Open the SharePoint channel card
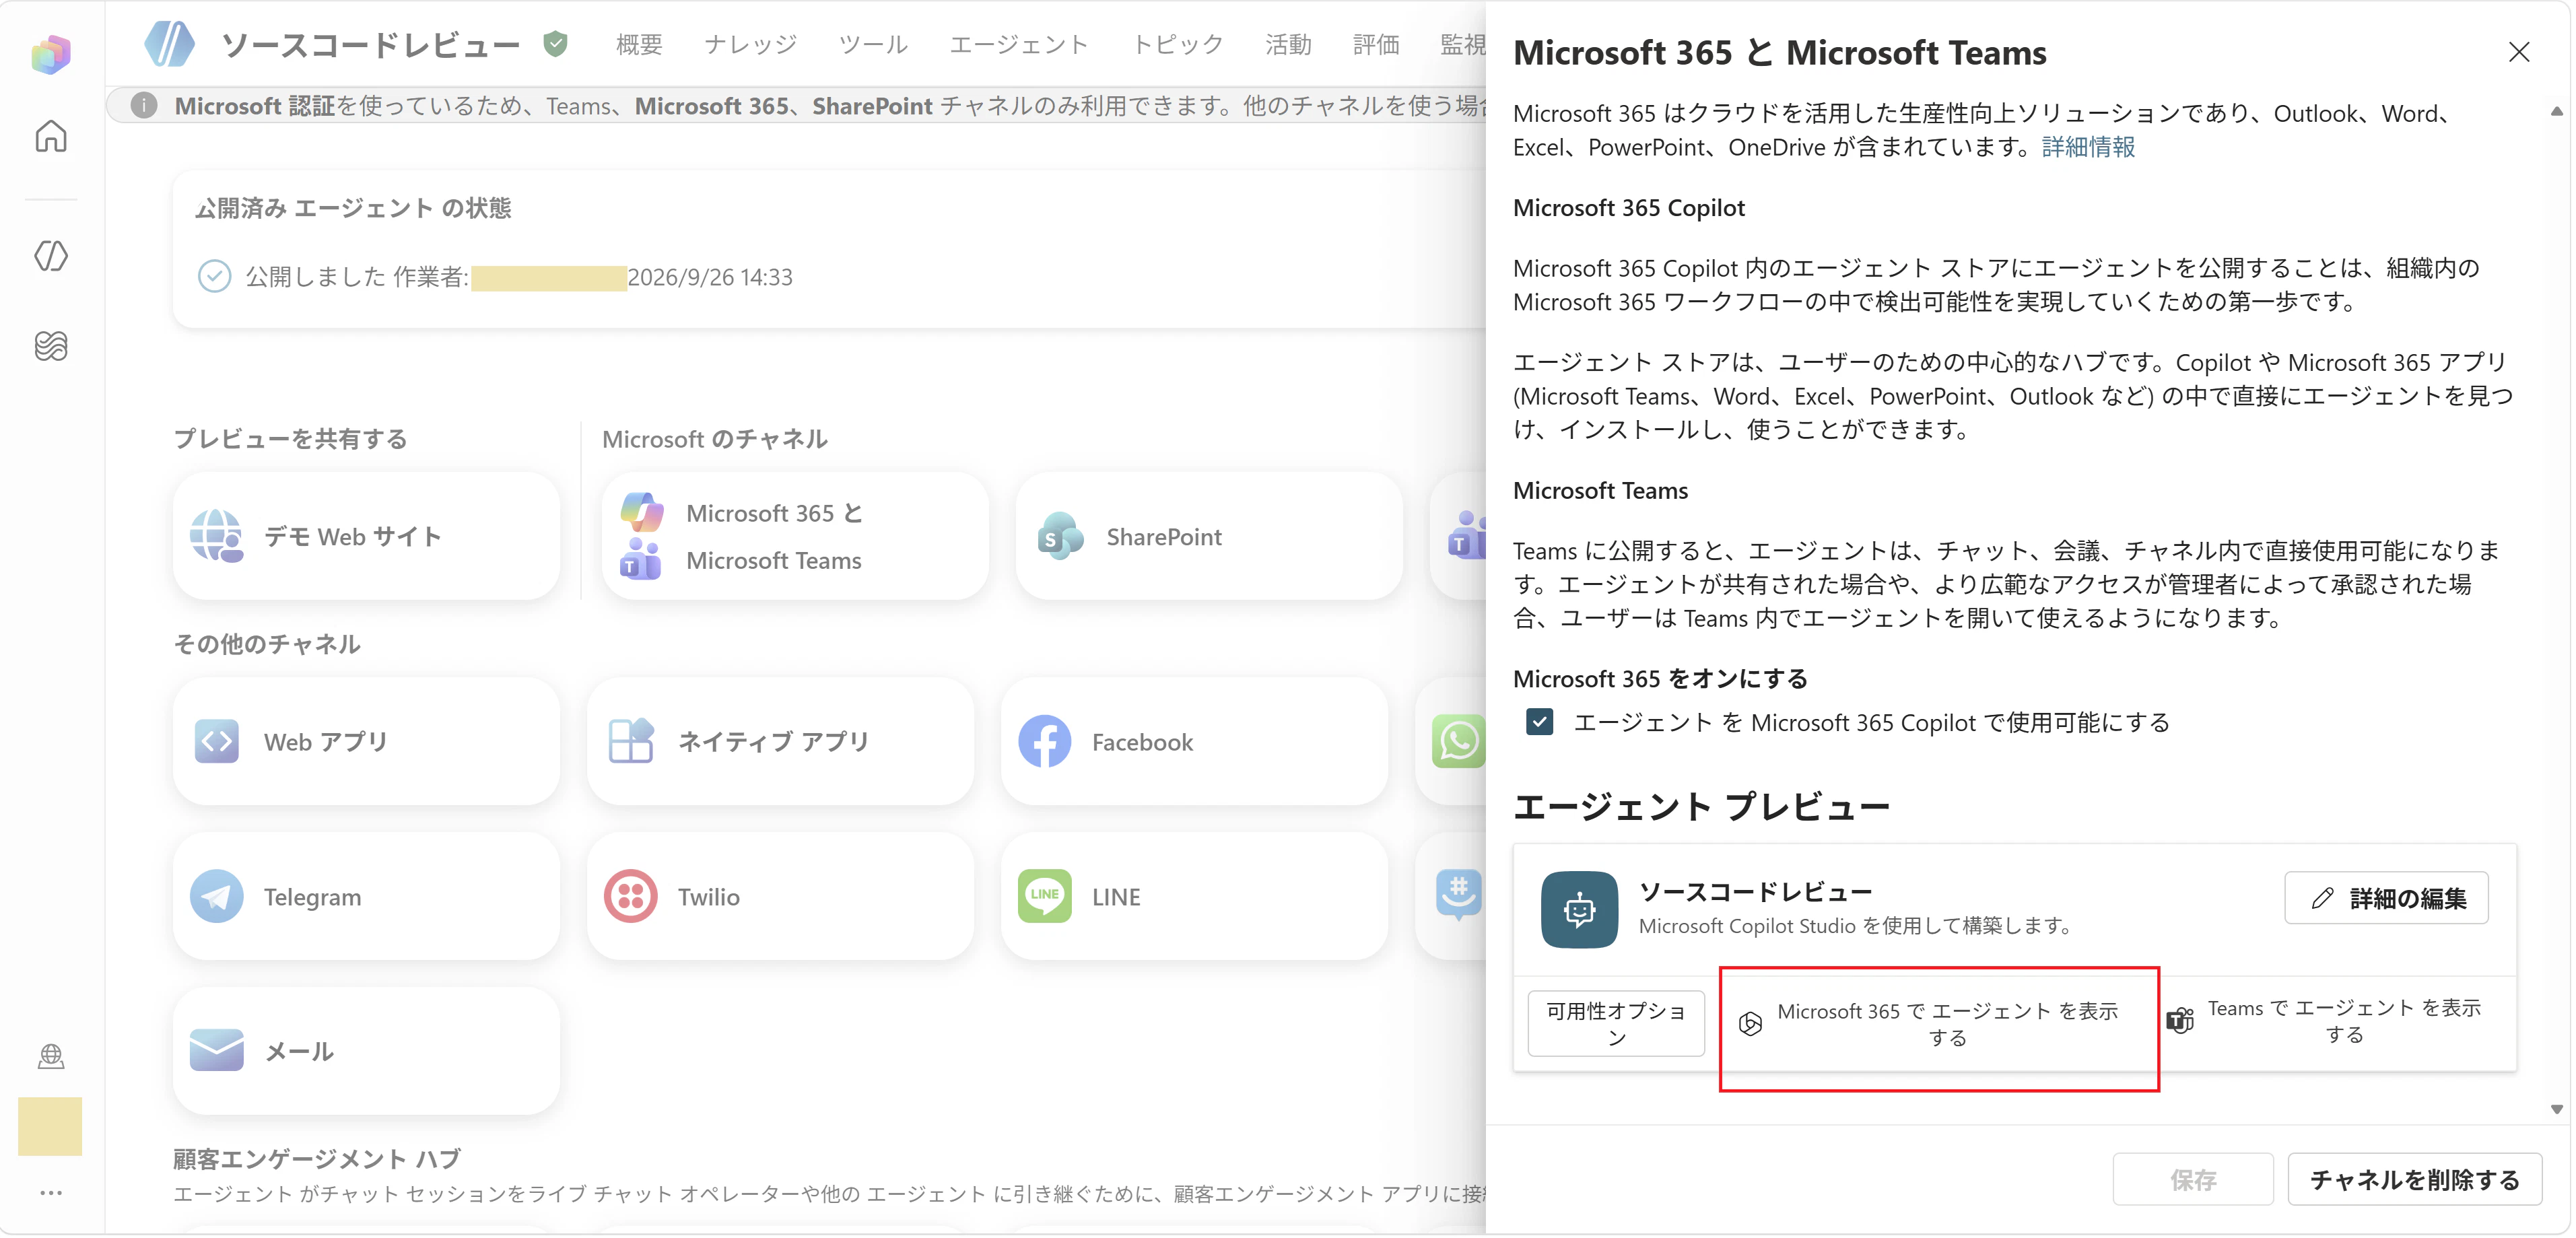This screenshot has height=1238, width=2576. (x=1209, y=537)
